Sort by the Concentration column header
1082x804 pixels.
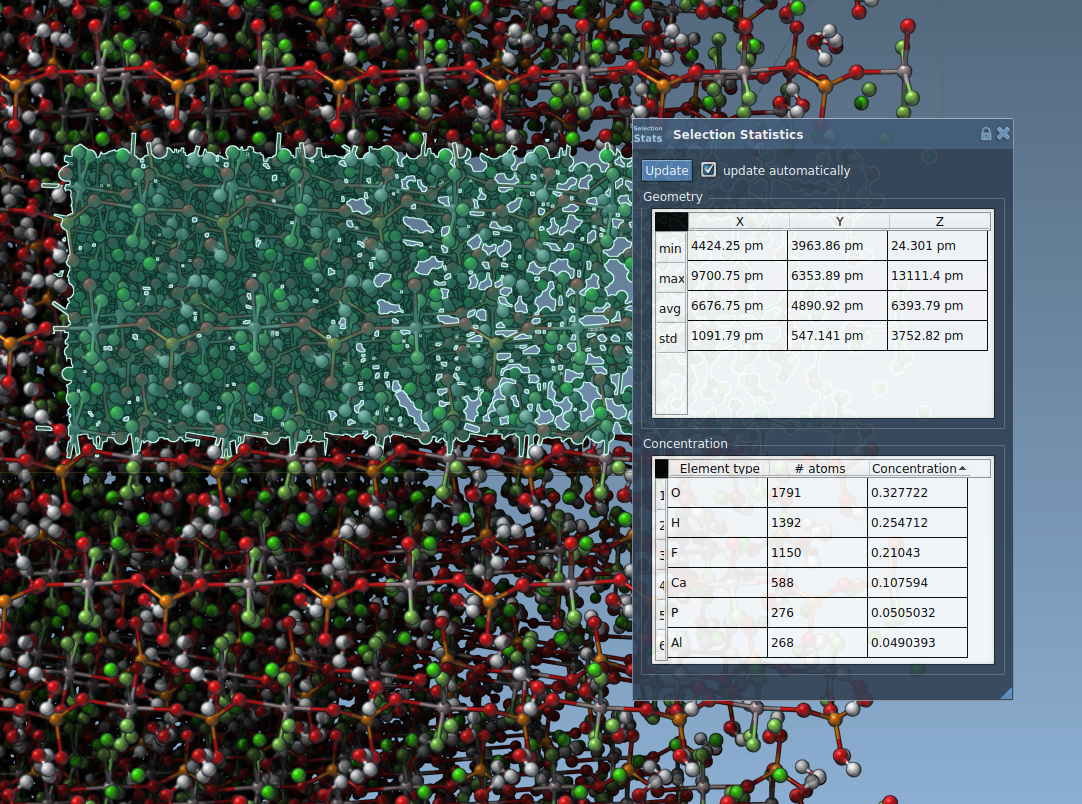pos(918,468)
